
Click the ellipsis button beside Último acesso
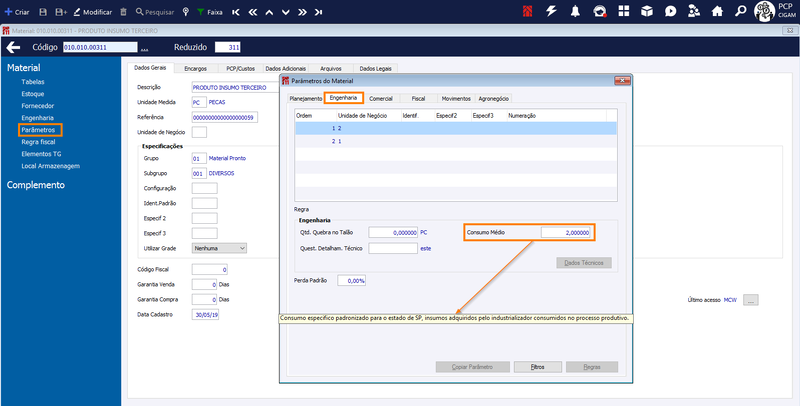tap(751, 300)
